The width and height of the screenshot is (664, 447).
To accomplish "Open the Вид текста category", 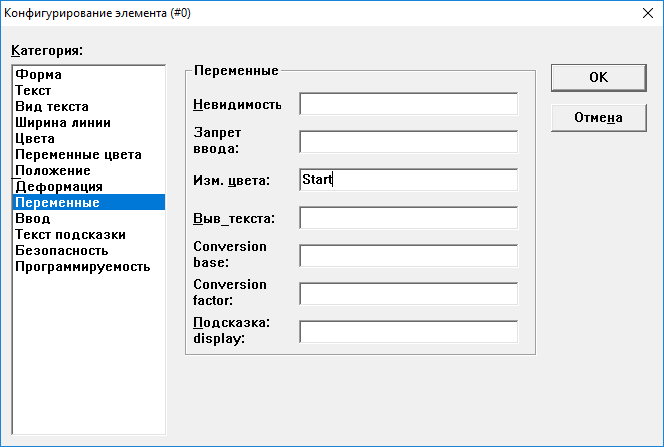I will [x=52, y=107].
